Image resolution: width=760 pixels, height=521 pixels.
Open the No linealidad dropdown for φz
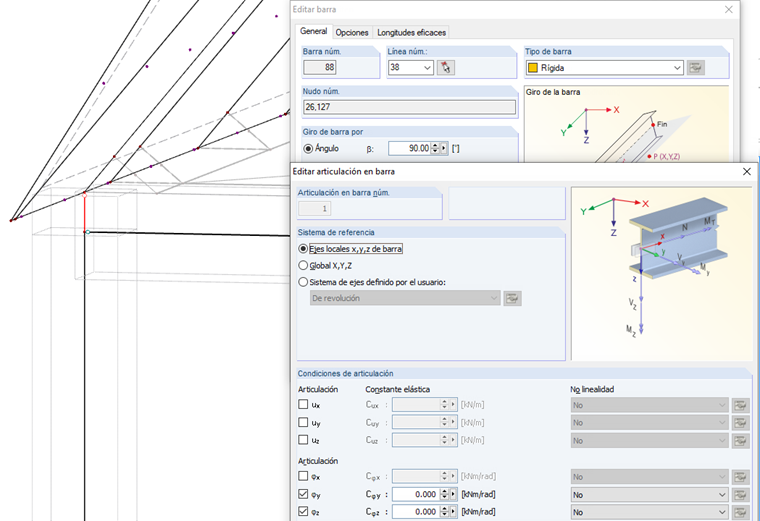(649, 512)
